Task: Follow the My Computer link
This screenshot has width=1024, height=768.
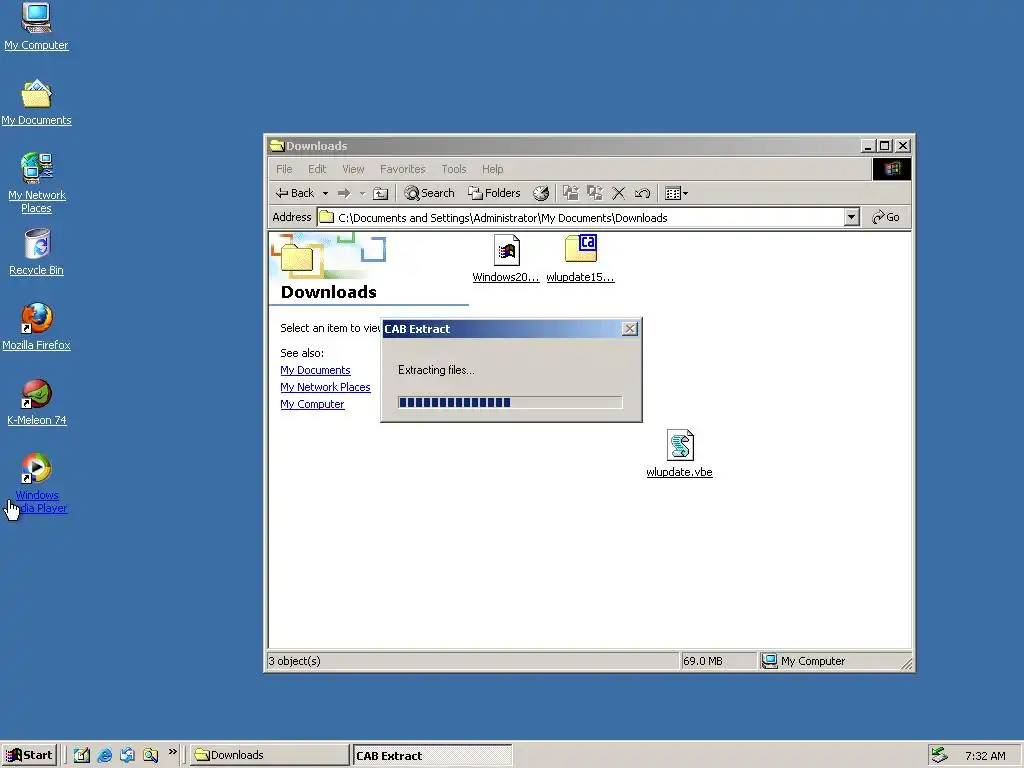Action: [x=312, y=404]
